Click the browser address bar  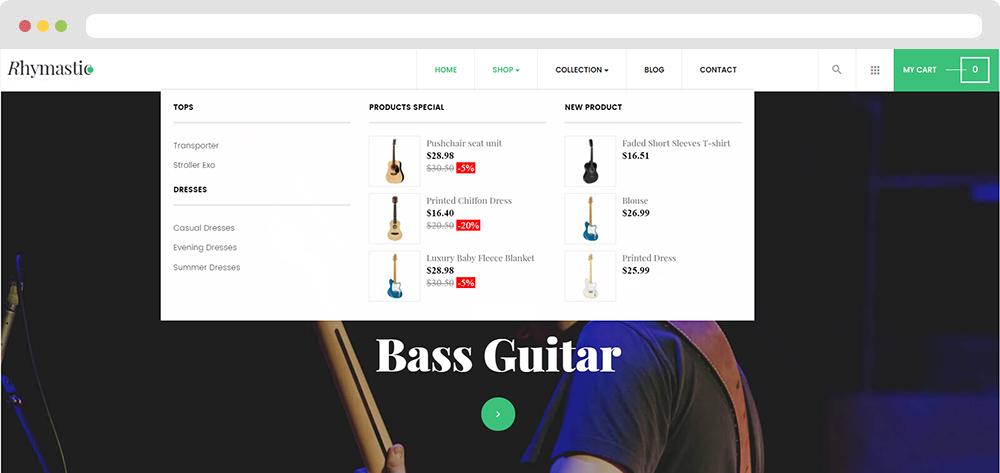click(534, 26)
